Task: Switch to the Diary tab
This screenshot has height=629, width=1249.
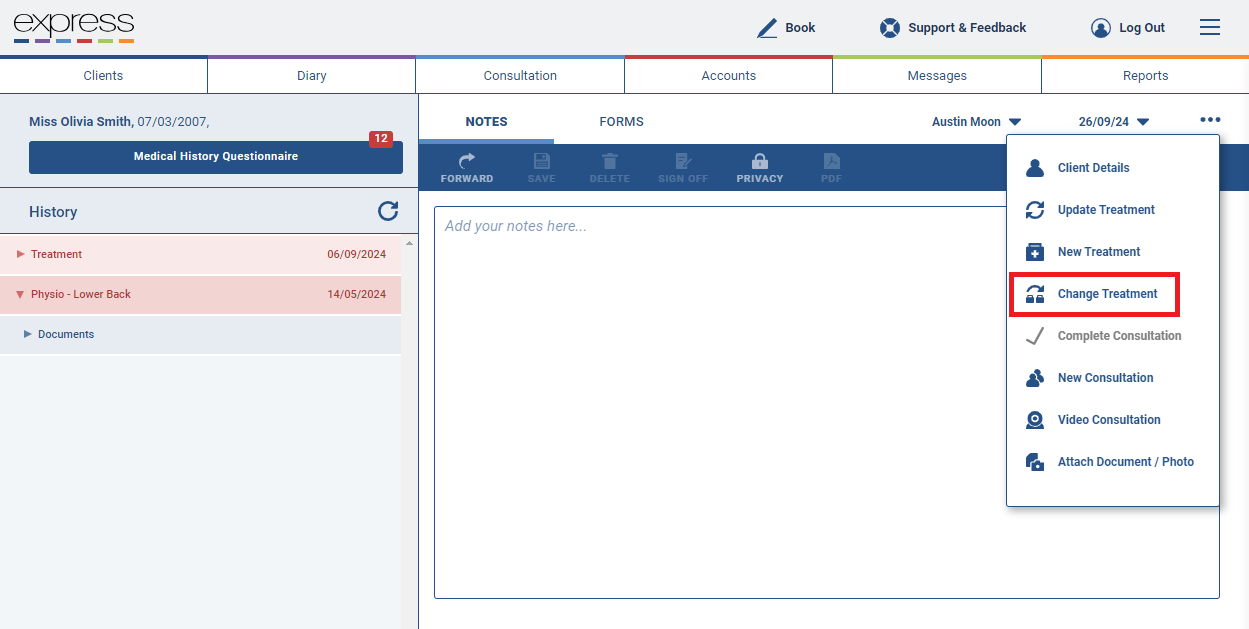Action: tap(312, 76)
